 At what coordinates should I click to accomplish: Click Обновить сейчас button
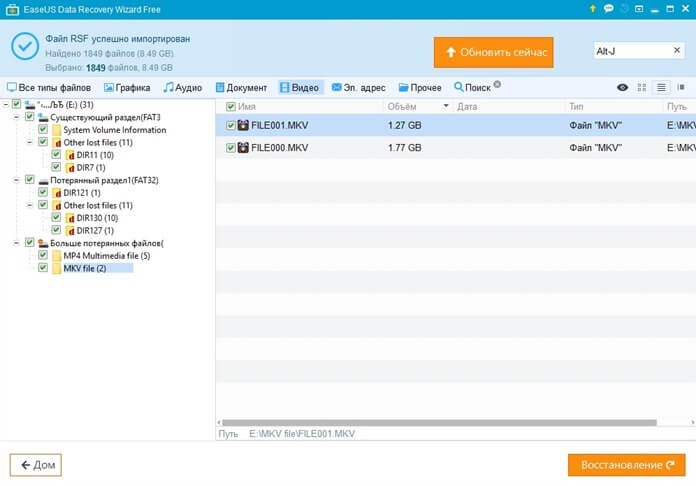coord(494,52)
